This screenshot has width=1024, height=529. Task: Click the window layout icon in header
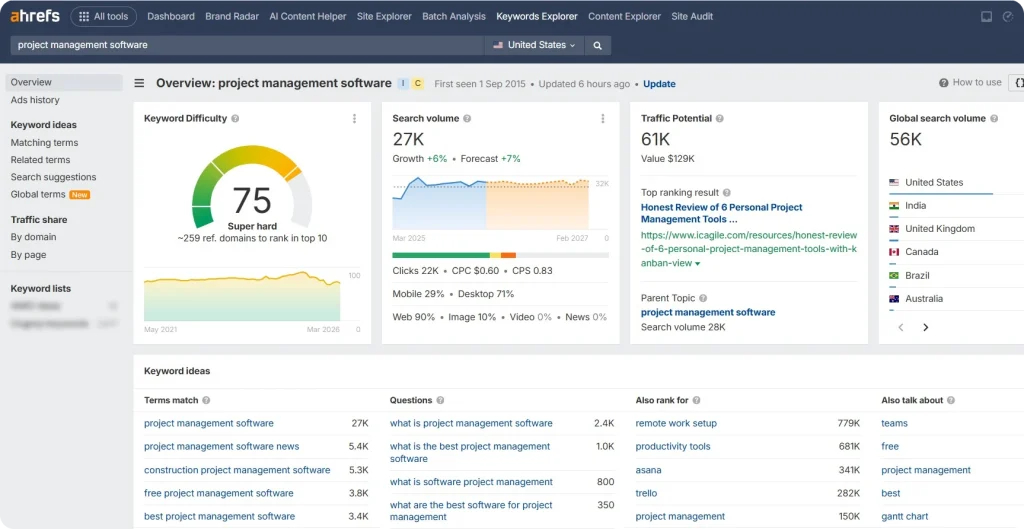click(x=986, y=16)
